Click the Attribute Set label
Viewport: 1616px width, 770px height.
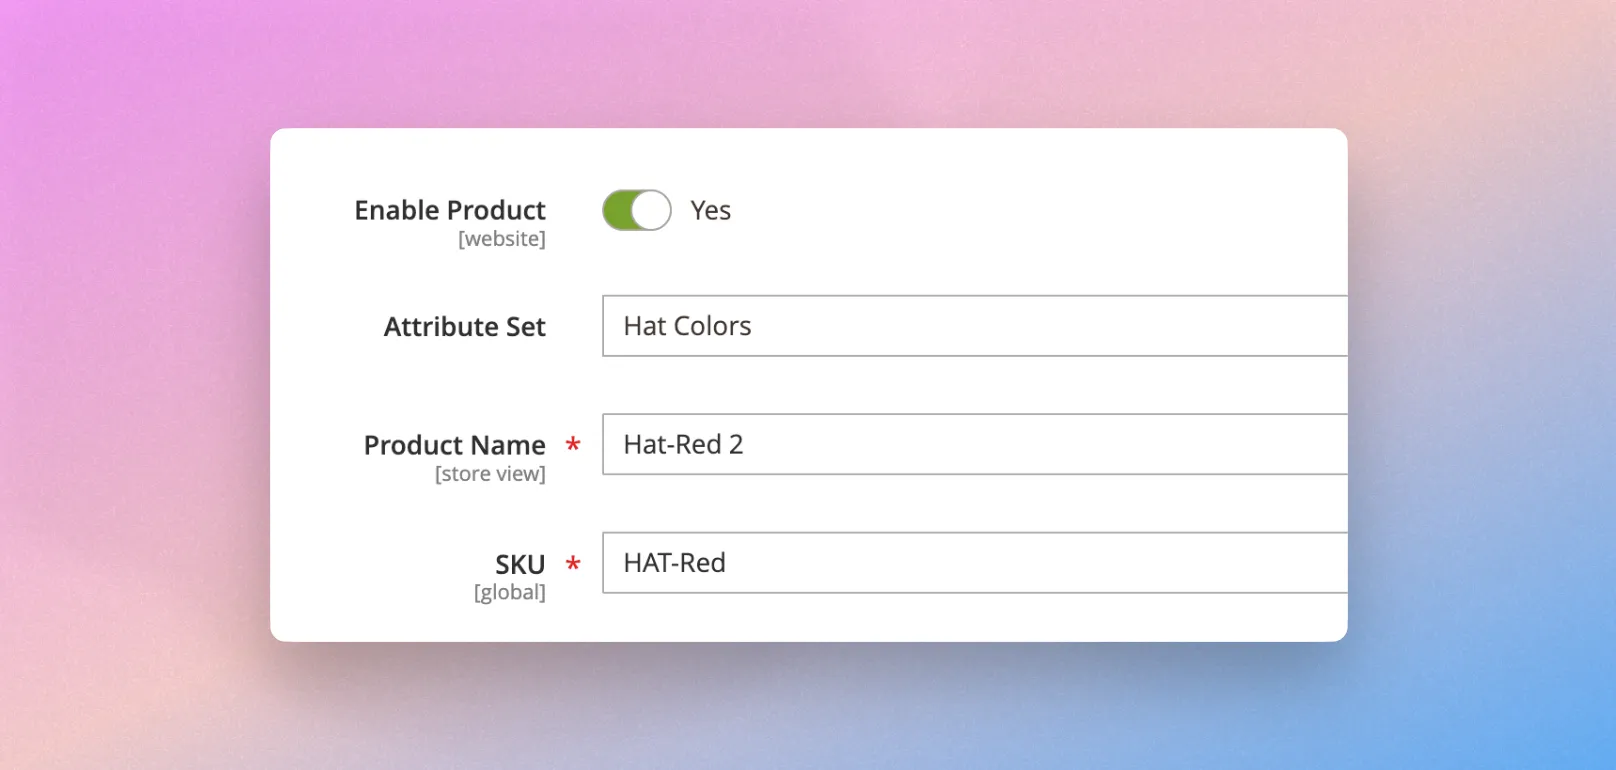tap(465, 327)
